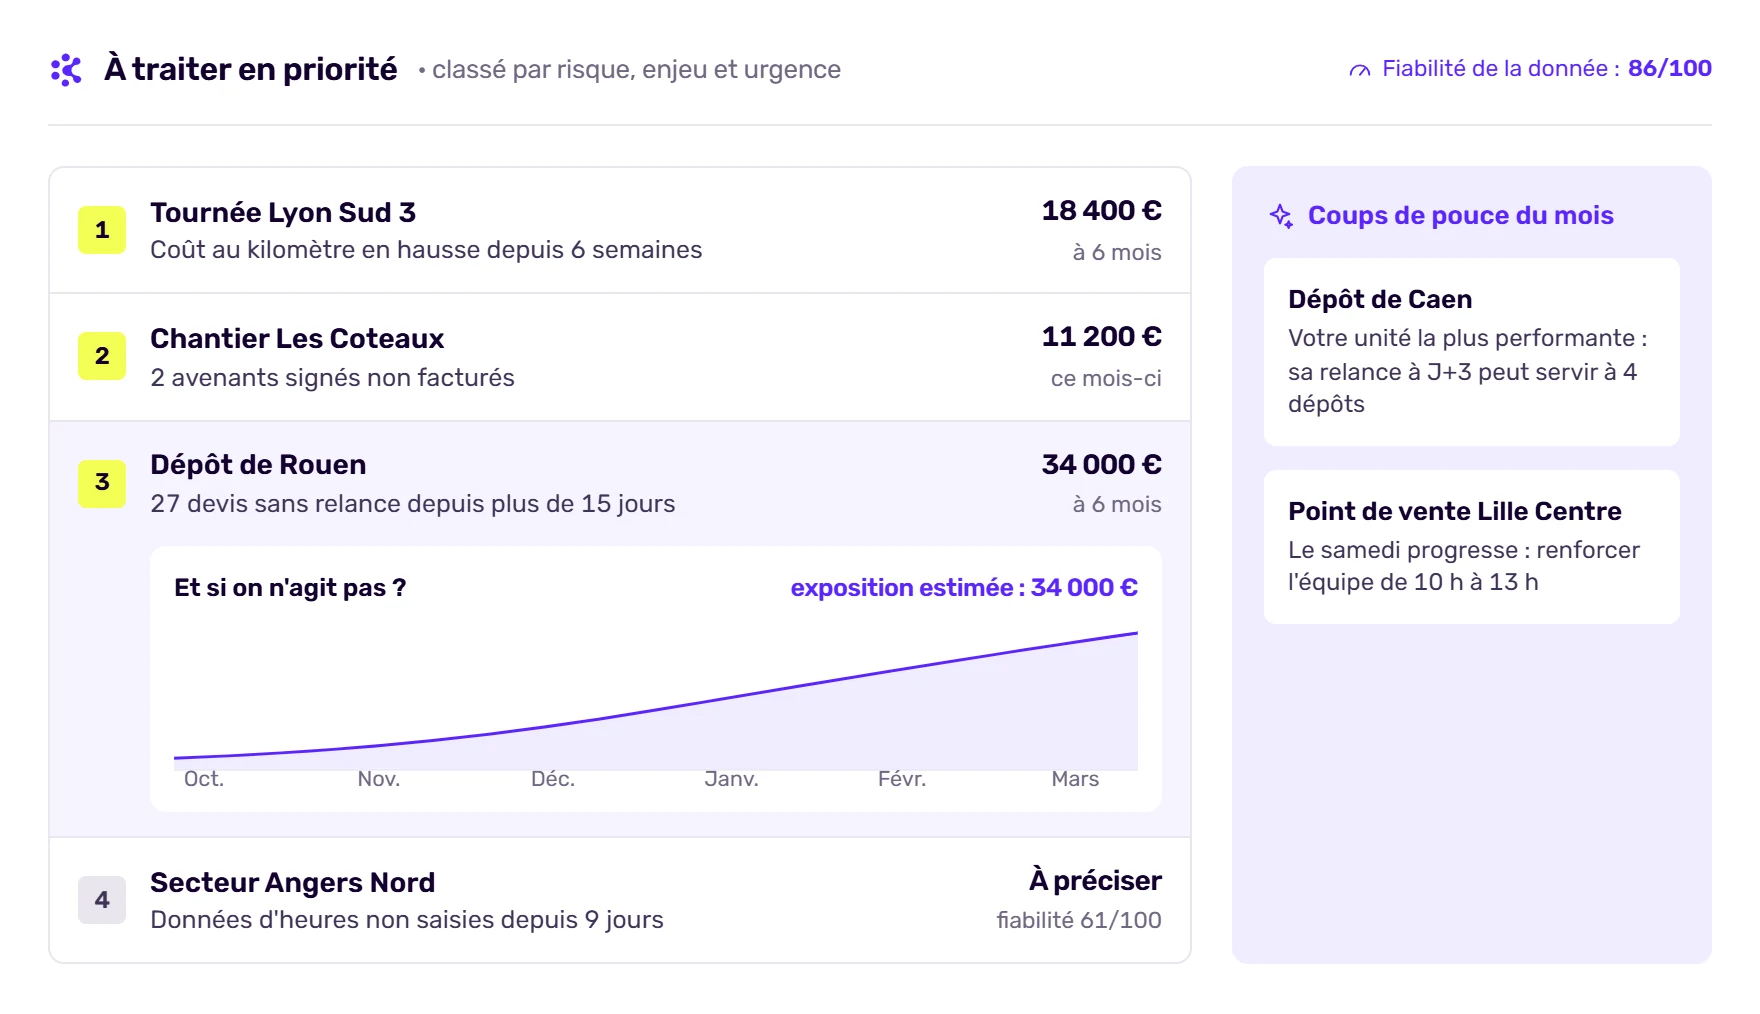Click the Oct. label on the chart axis
The width and height of the screenshot is (1760, 1014).
(204, 779)
